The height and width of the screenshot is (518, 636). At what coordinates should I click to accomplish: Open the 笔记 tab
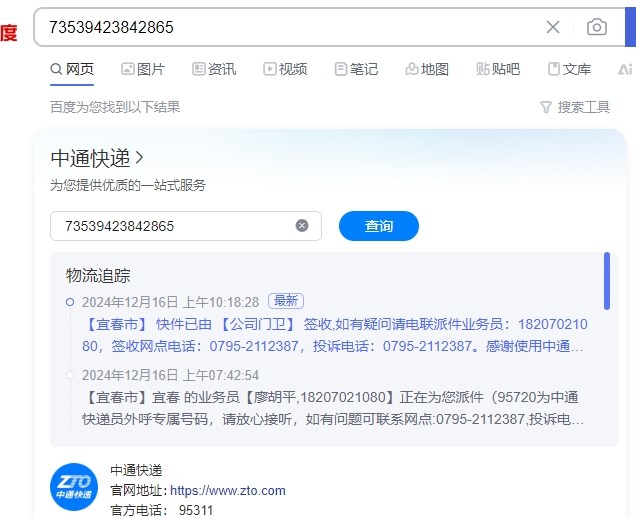point(356,69)
